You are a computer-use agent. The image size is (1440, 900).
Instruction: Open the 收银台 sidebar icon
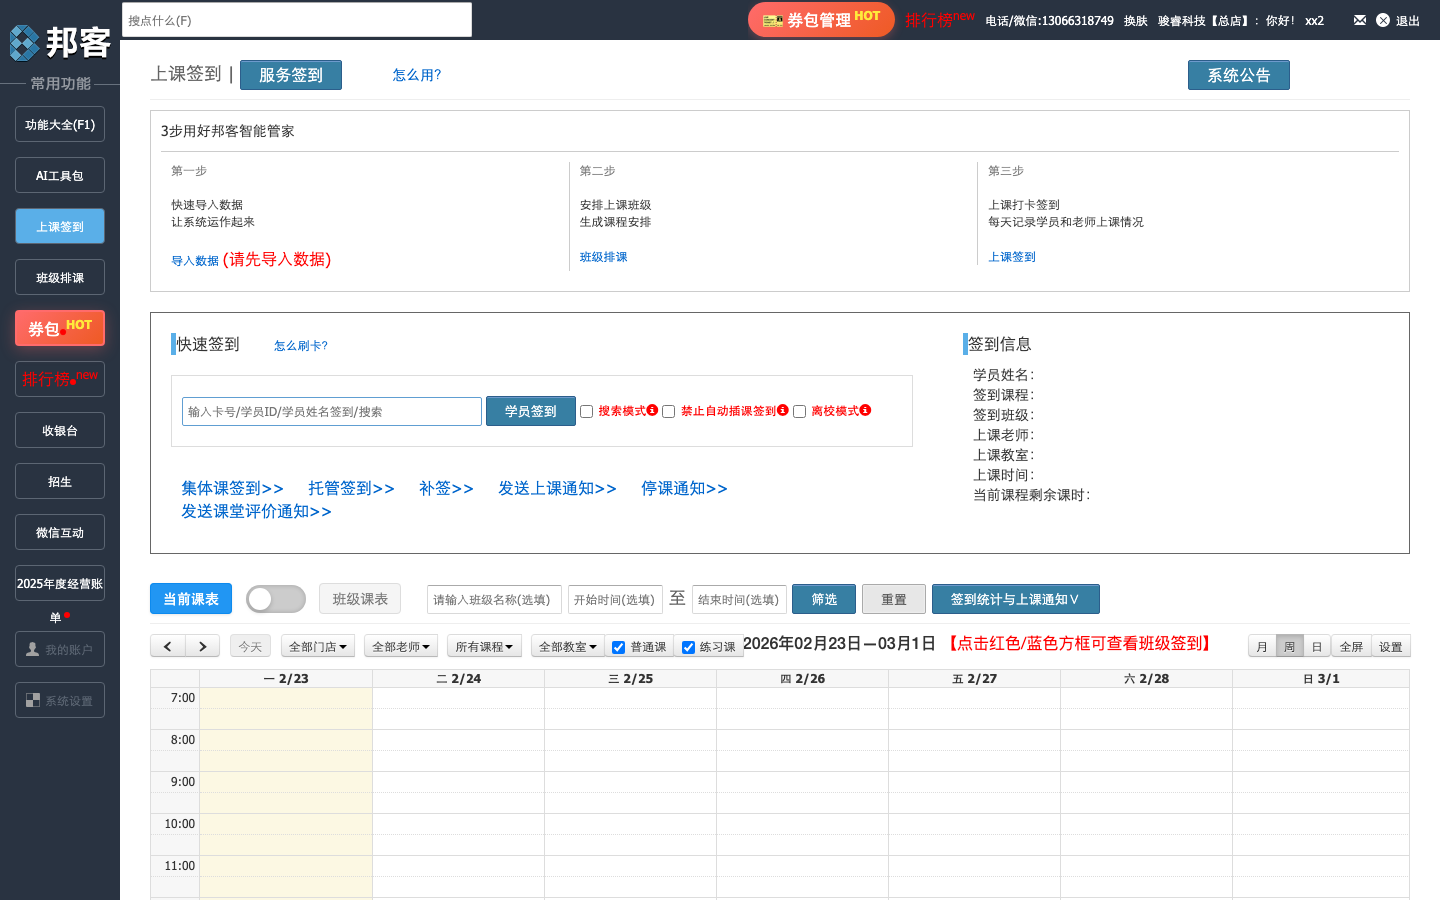click(x=59, y=429)
